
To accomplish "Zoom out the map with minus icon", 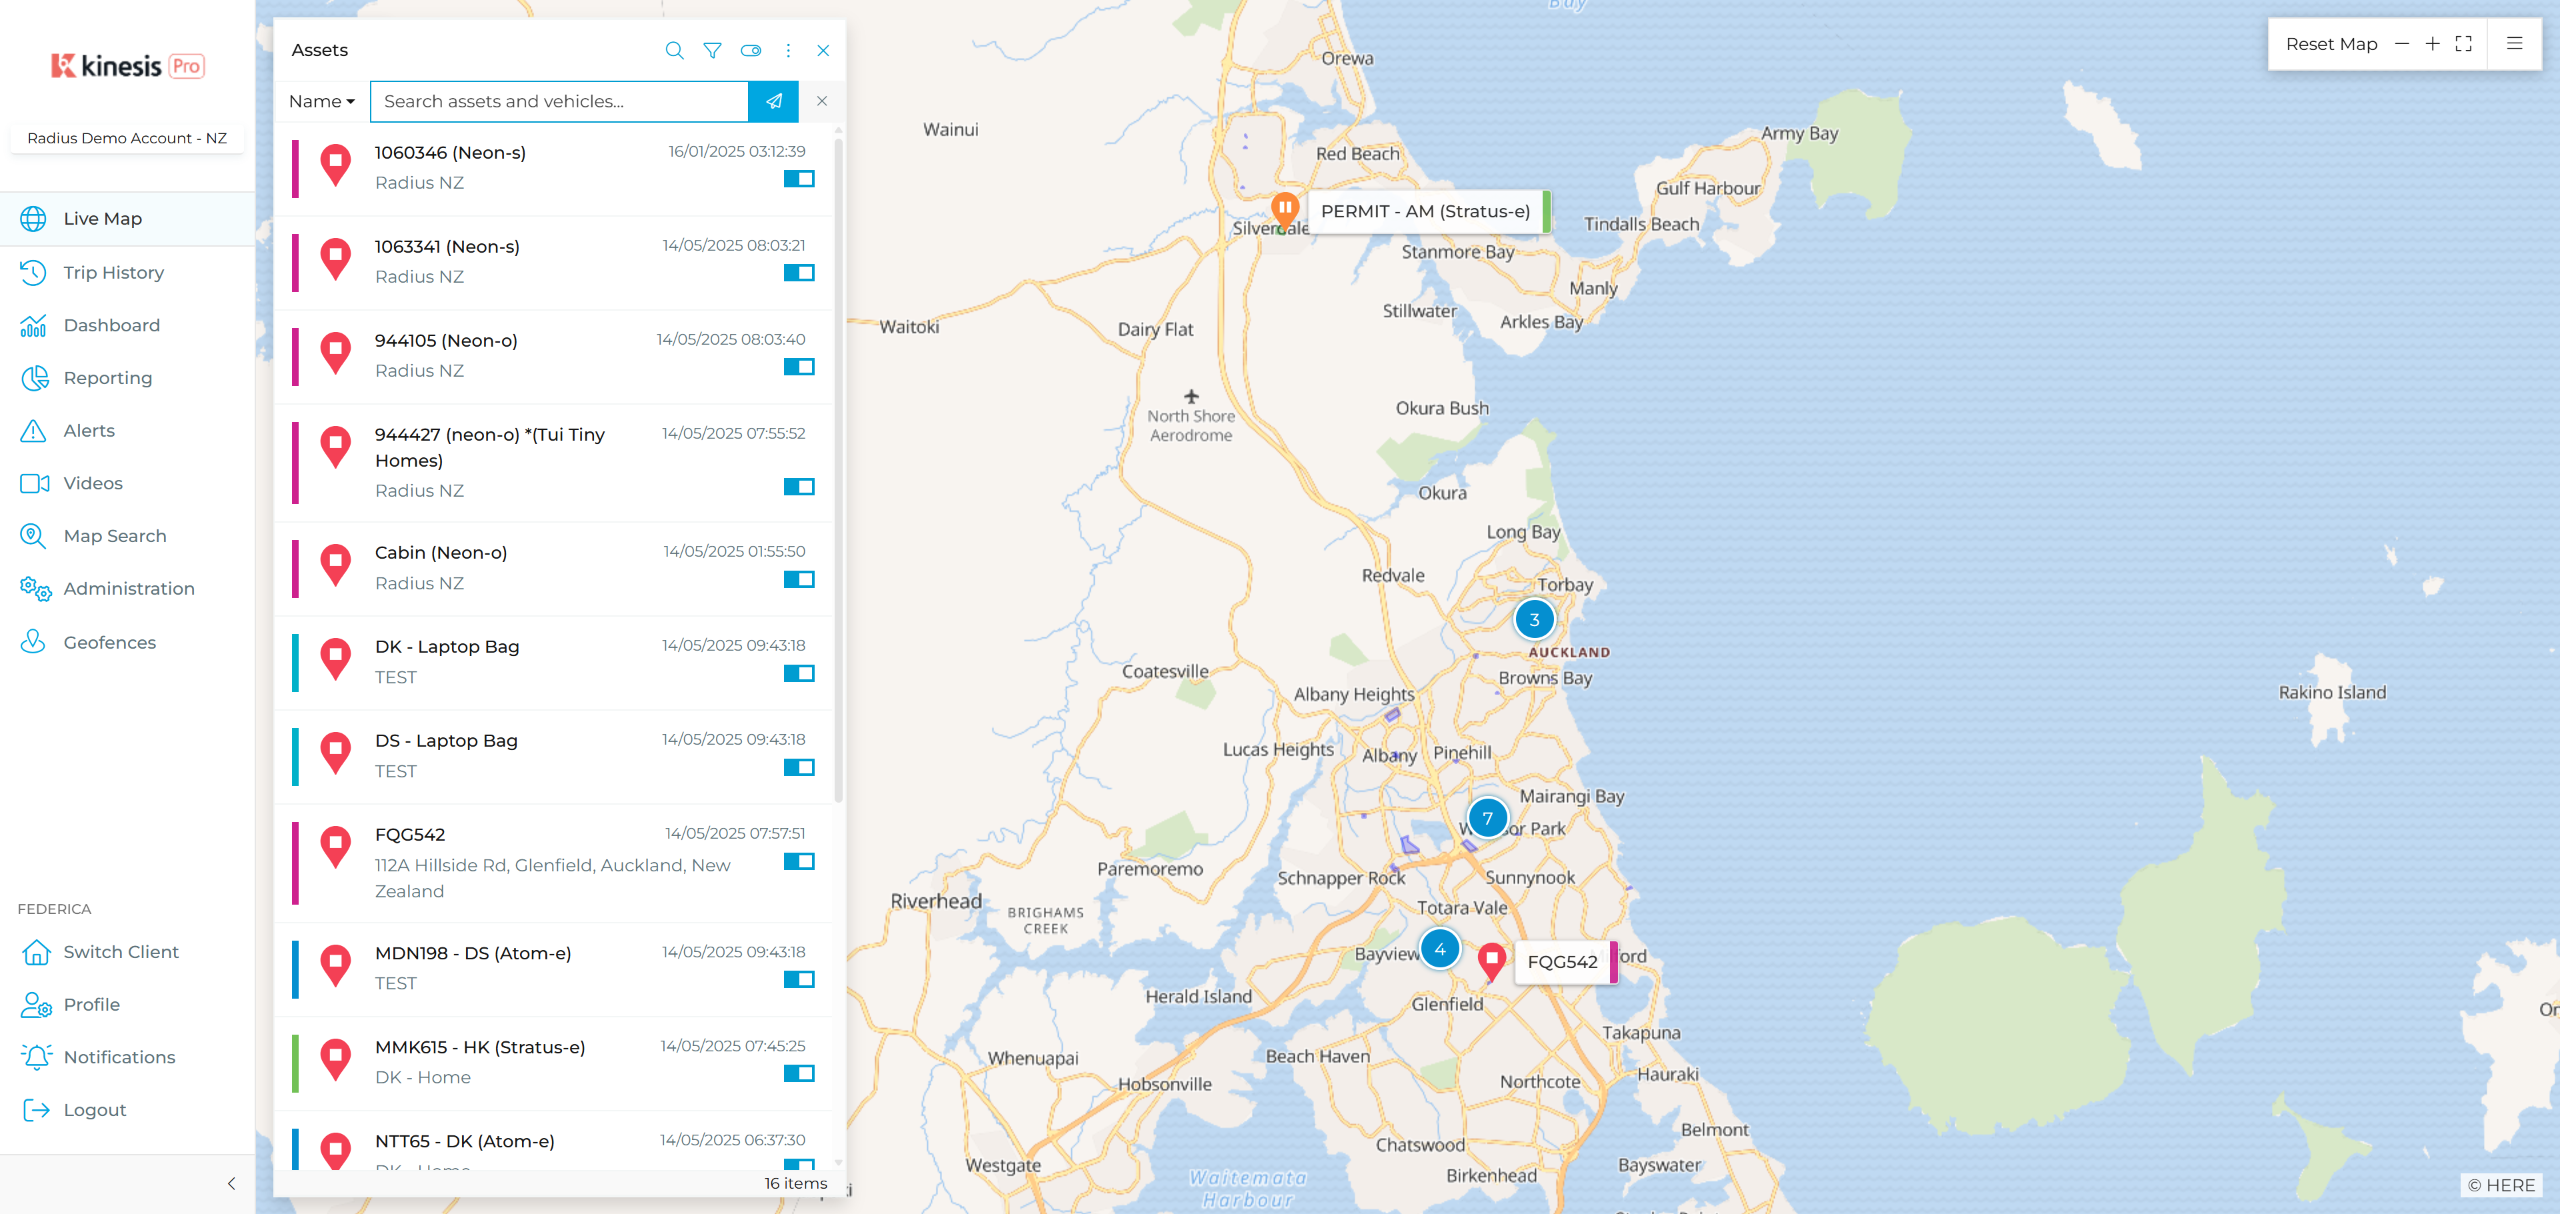I will (x=2402, y=44).
